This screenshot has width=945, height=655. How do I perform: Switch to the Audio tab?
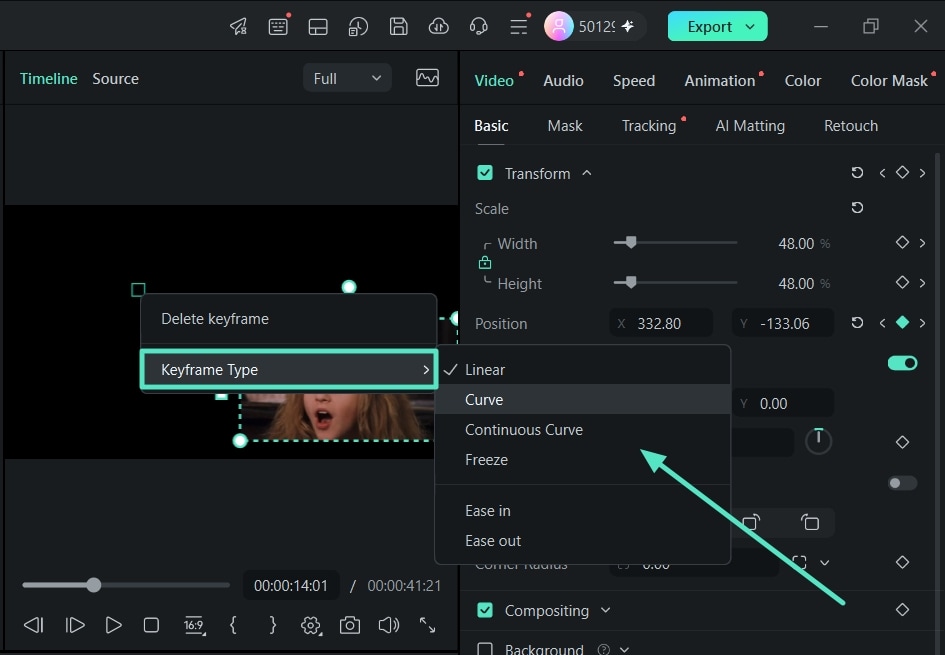564,81
